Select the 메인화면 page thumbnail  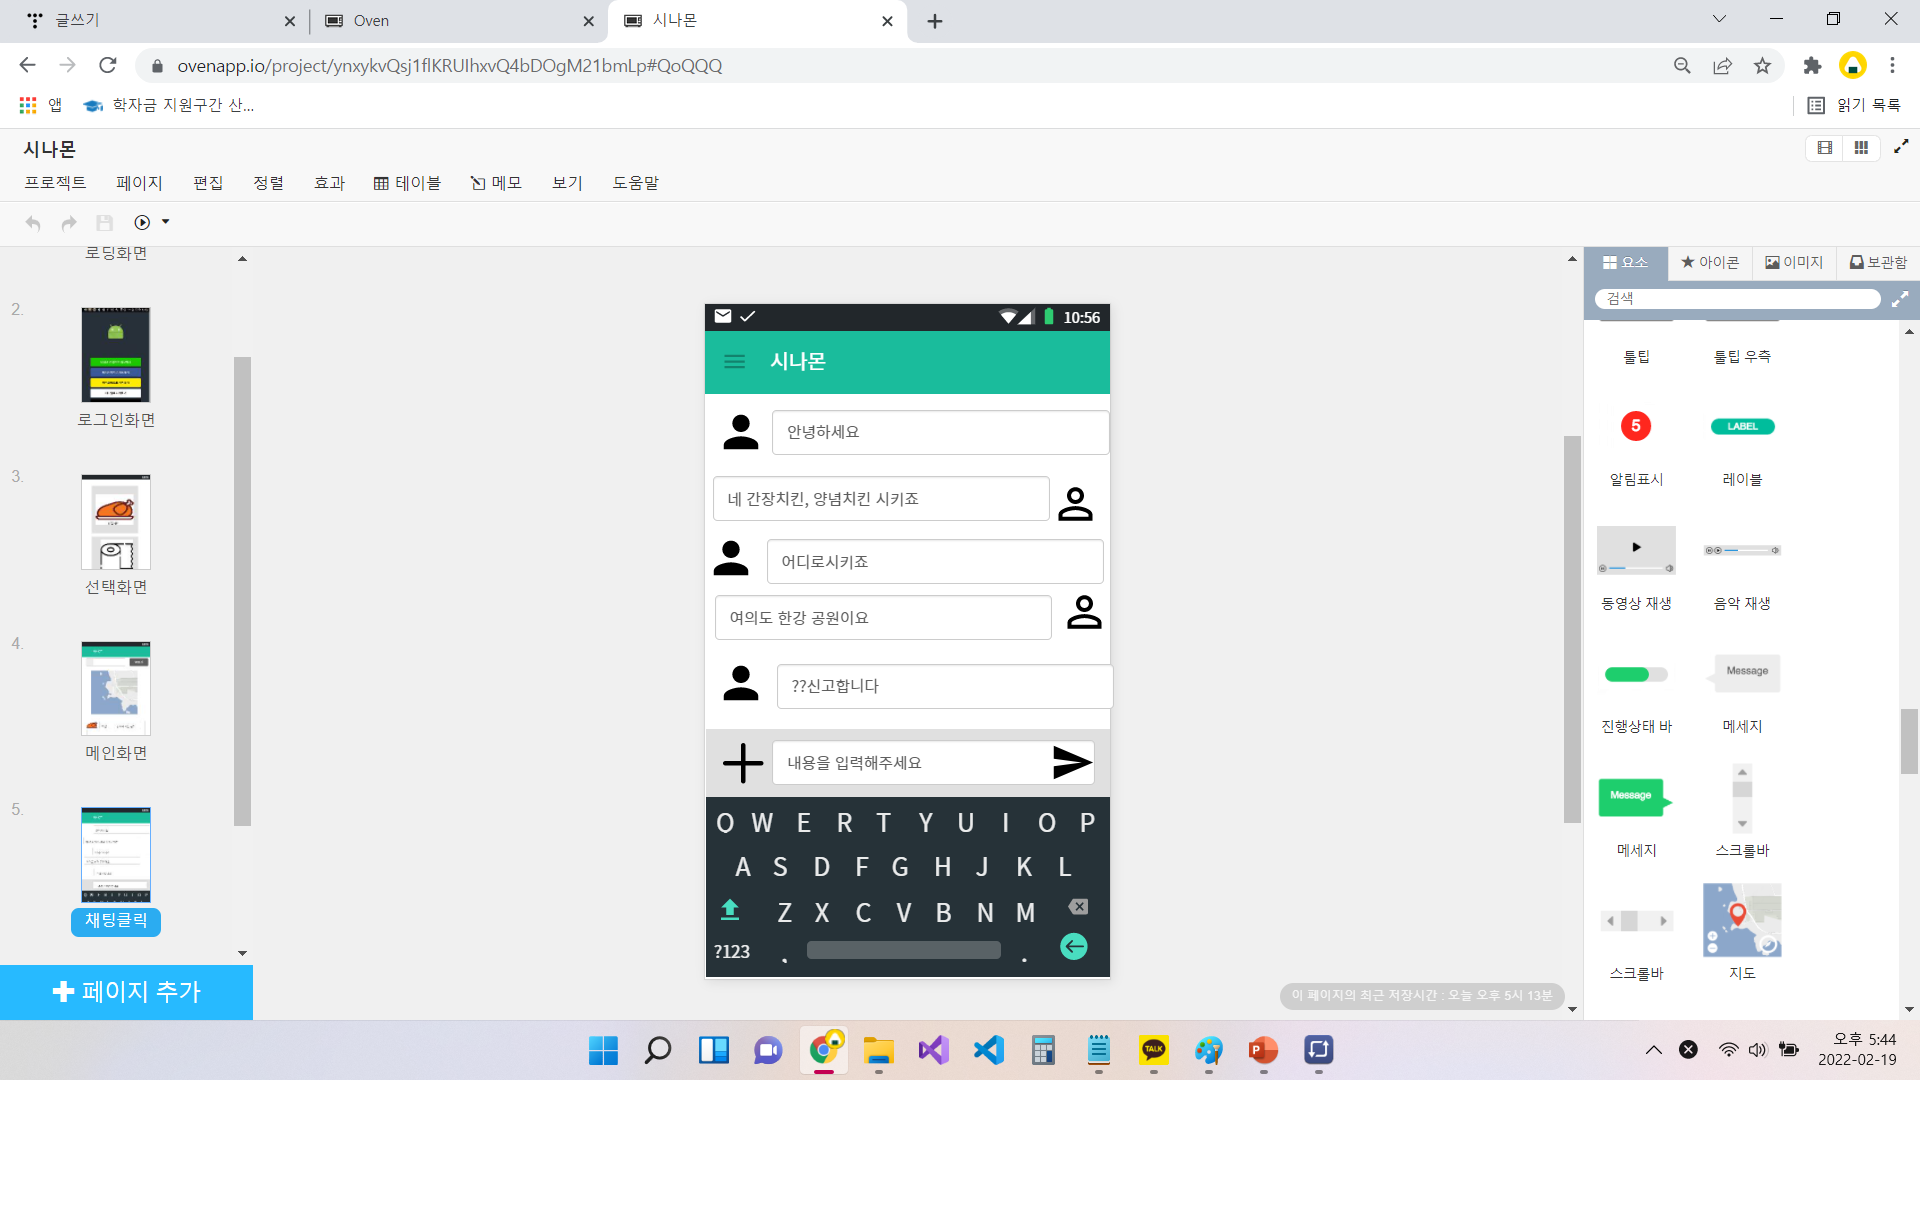point(116,689)
